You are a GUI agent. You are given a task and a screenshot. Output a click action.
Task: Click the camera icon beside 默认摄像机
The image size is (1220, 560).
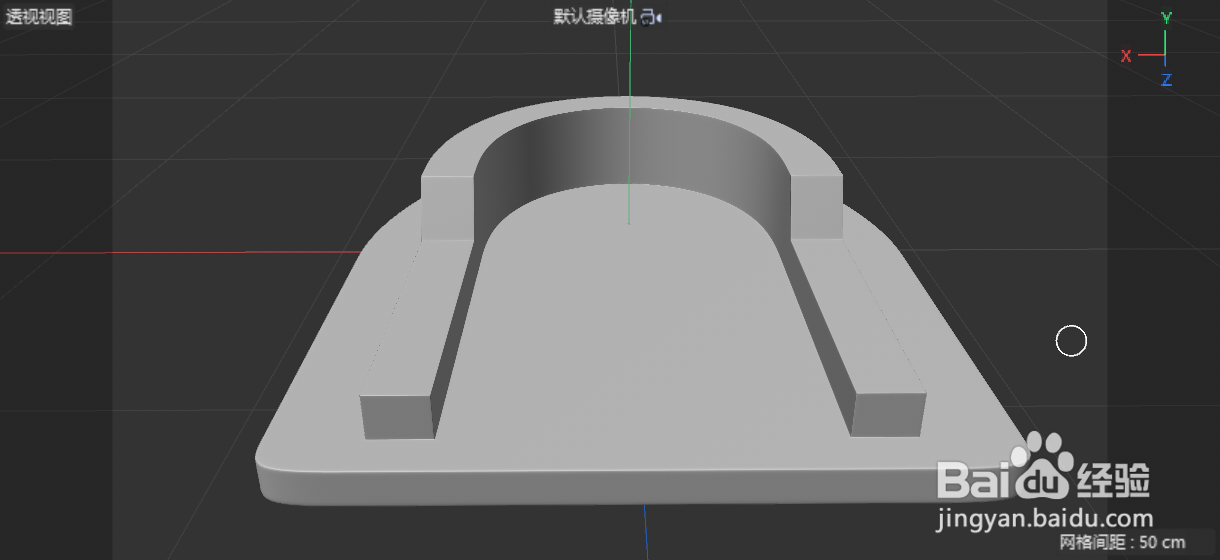pos(652,17)
